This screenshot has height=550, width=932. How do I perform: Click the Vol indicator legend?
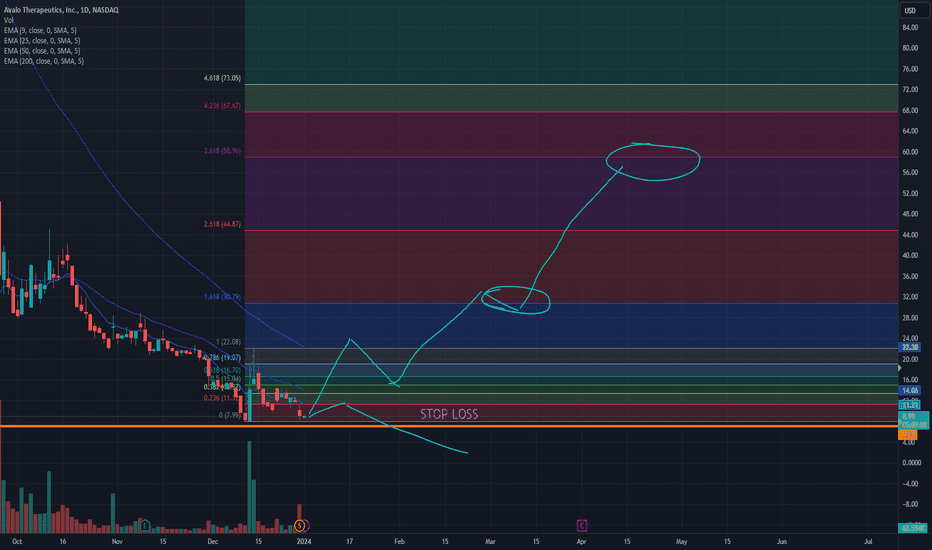(8, 20)
